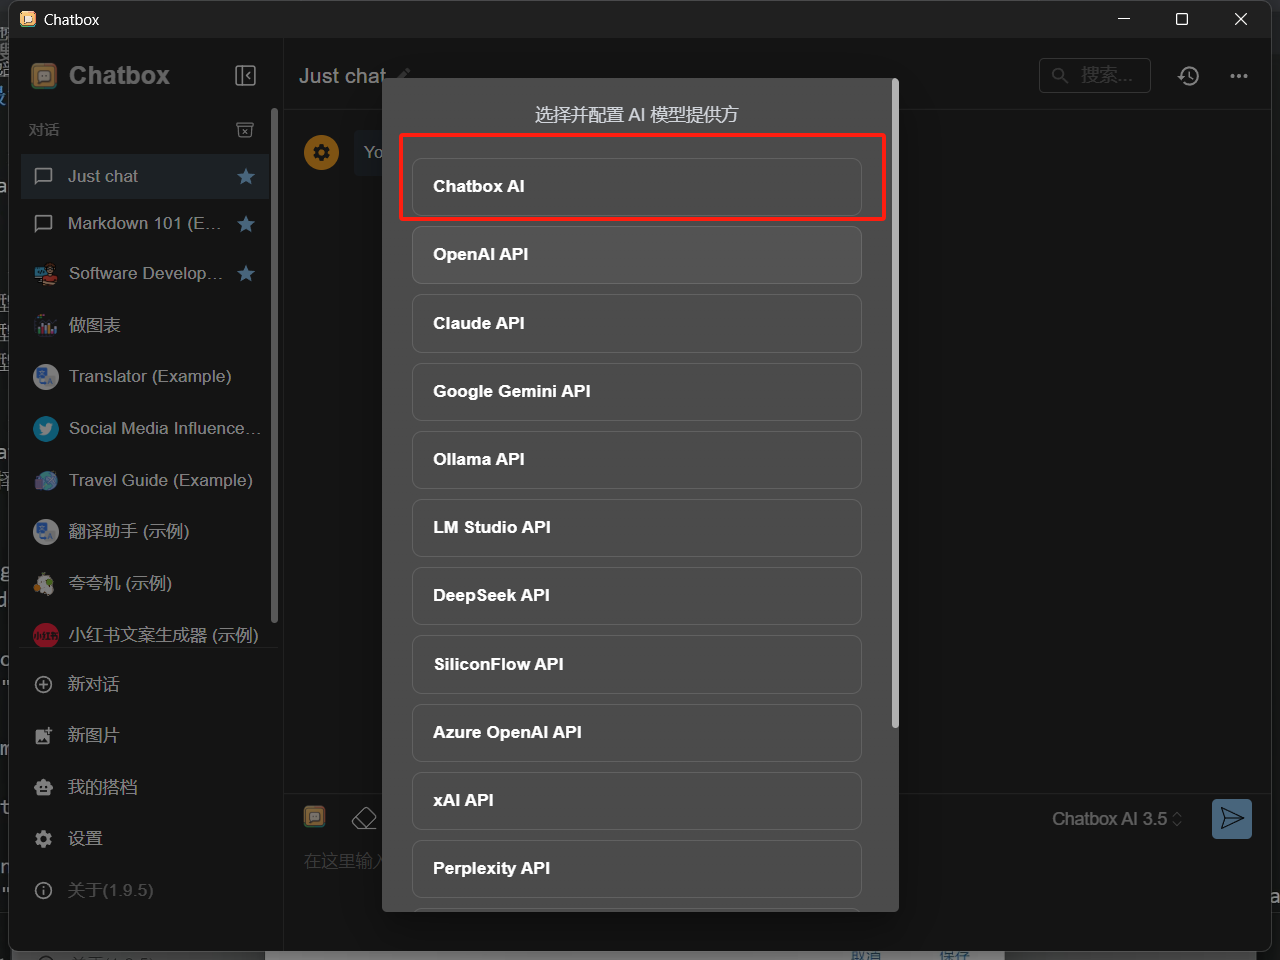Select OpenAI API provider

point(637,255)
